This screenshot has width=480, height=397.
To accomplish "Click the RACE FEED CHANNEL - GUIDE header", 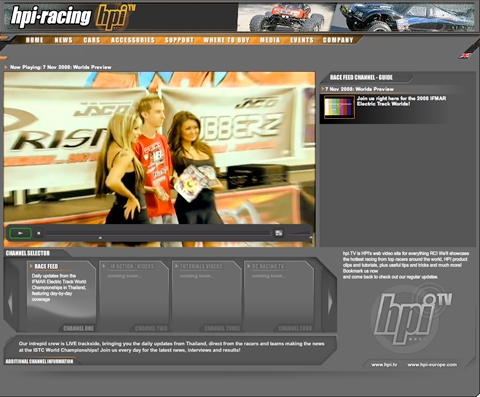I will pyautogui.click(x=361, y=77).
